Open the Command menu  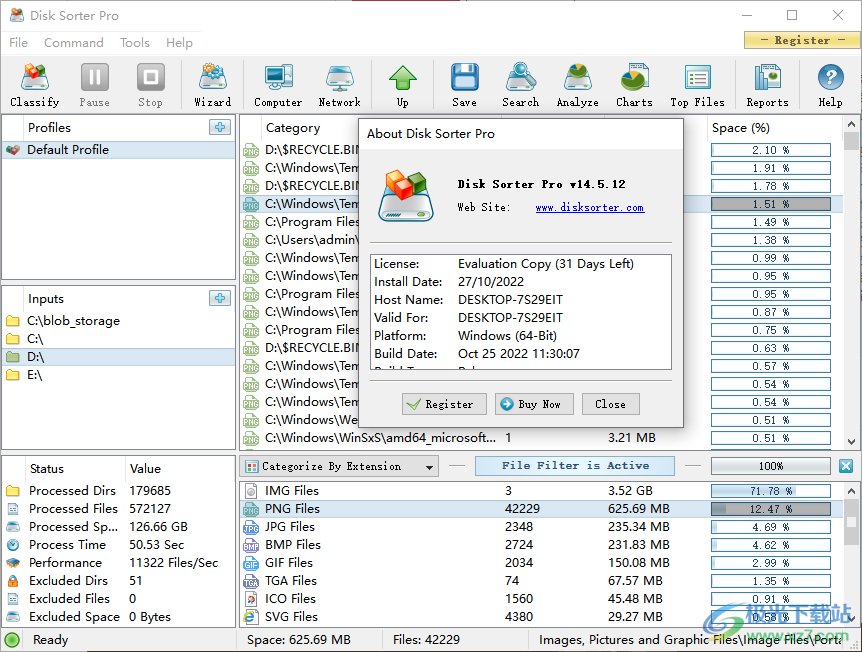[74, 42]
